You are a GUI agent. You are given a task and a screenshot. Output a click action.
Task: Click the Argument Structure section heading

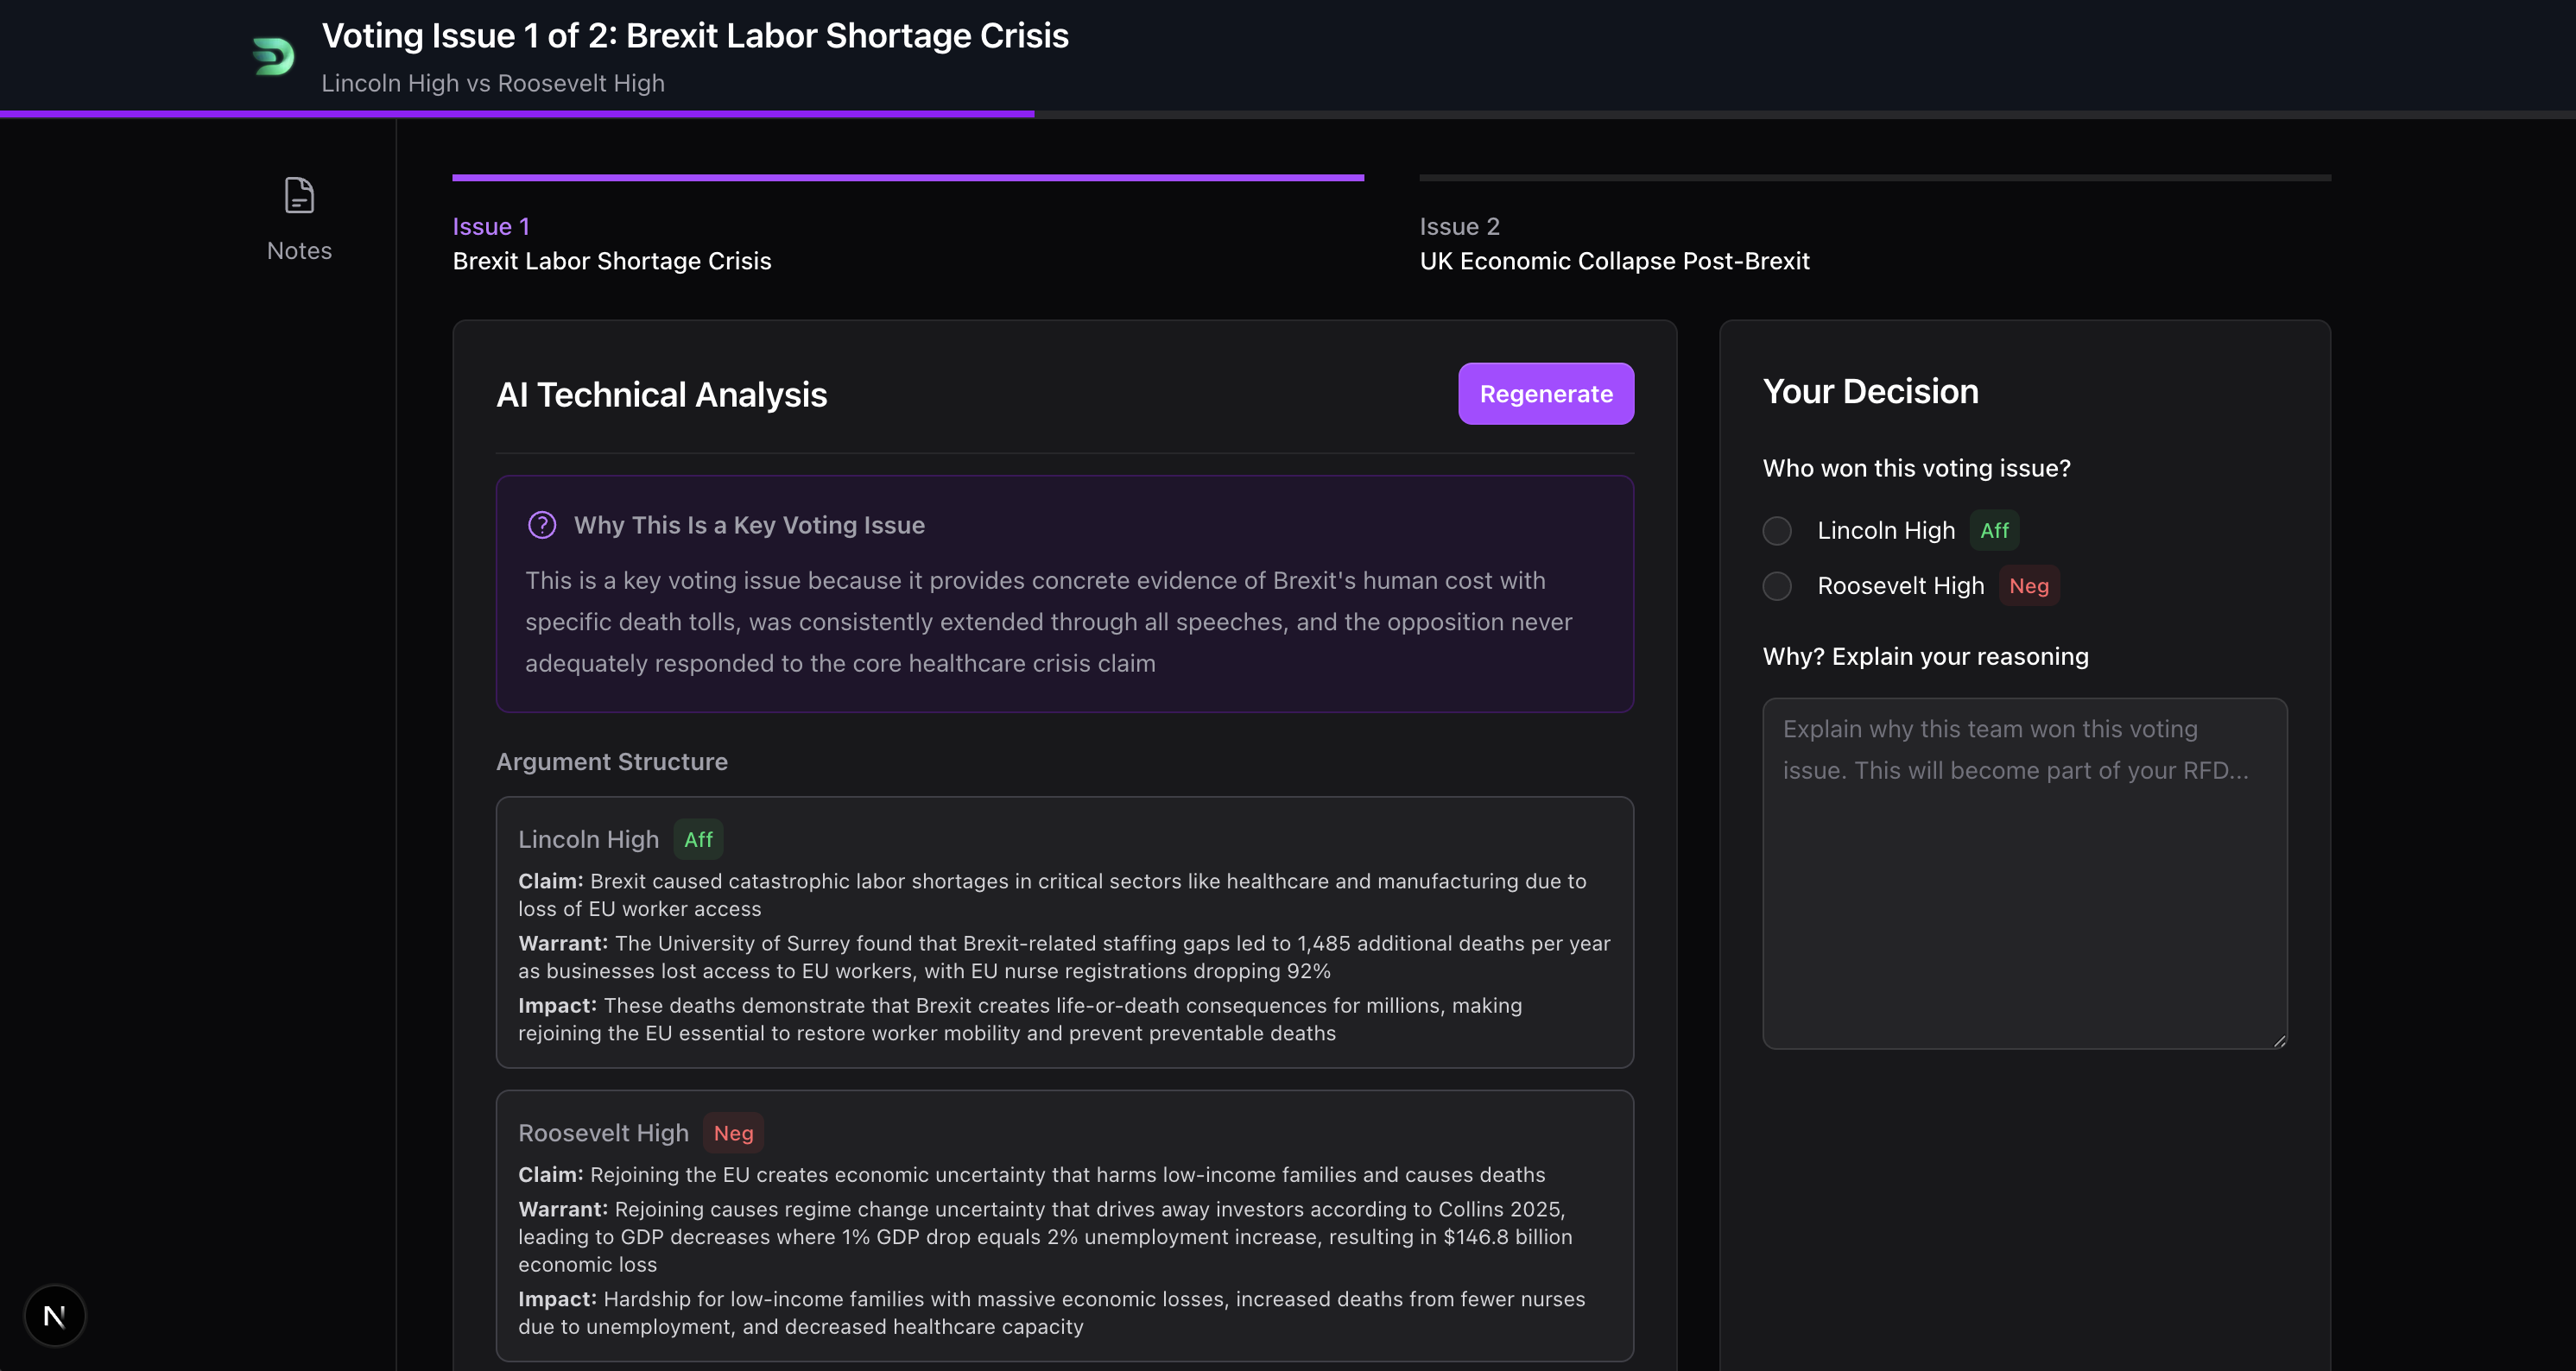point(612,762)
